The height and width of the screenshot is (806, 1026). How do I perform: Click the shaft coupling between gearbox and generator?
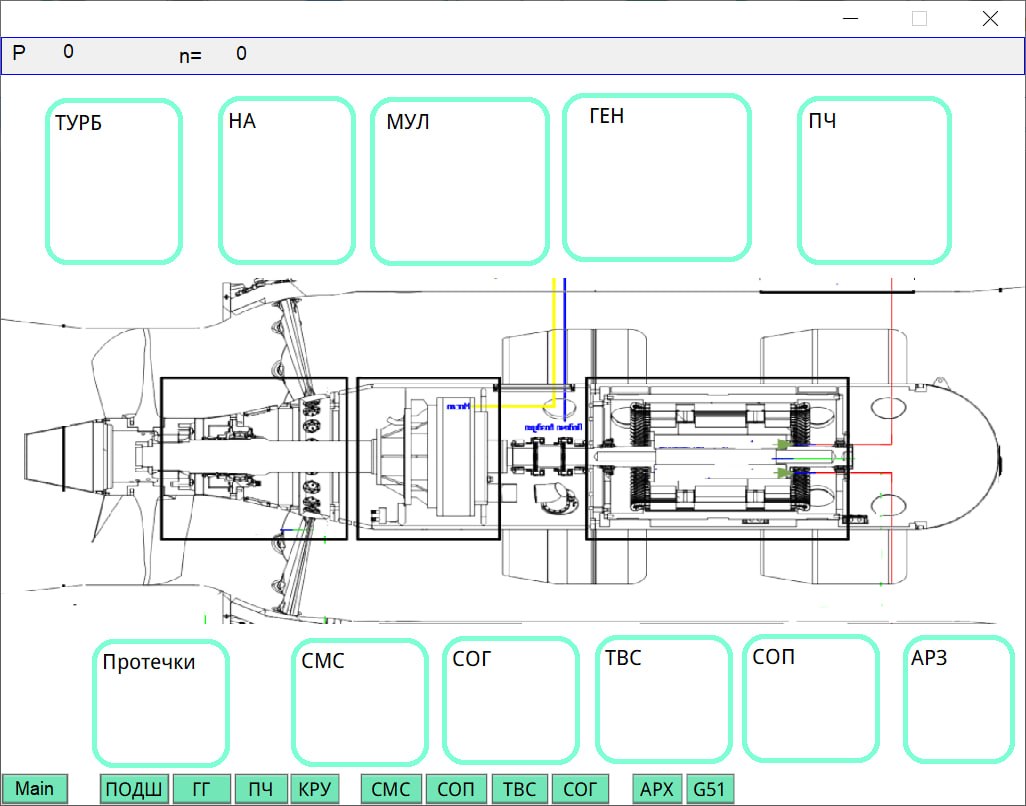(548, 456)
